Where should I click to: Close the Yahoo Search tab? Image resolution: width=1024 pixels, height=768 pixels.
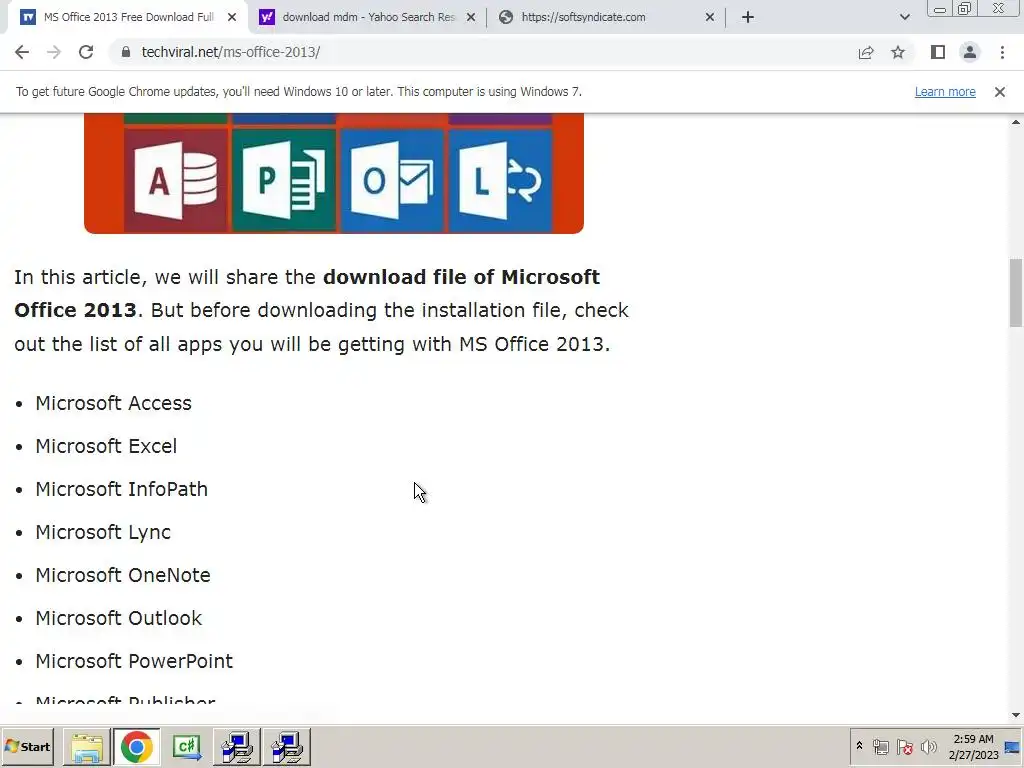coord(471,18)
